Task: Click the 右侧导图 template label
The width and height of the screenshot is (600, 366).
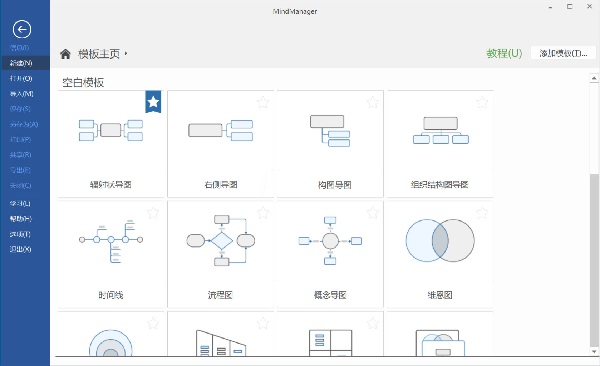Action: coord(221,185)
